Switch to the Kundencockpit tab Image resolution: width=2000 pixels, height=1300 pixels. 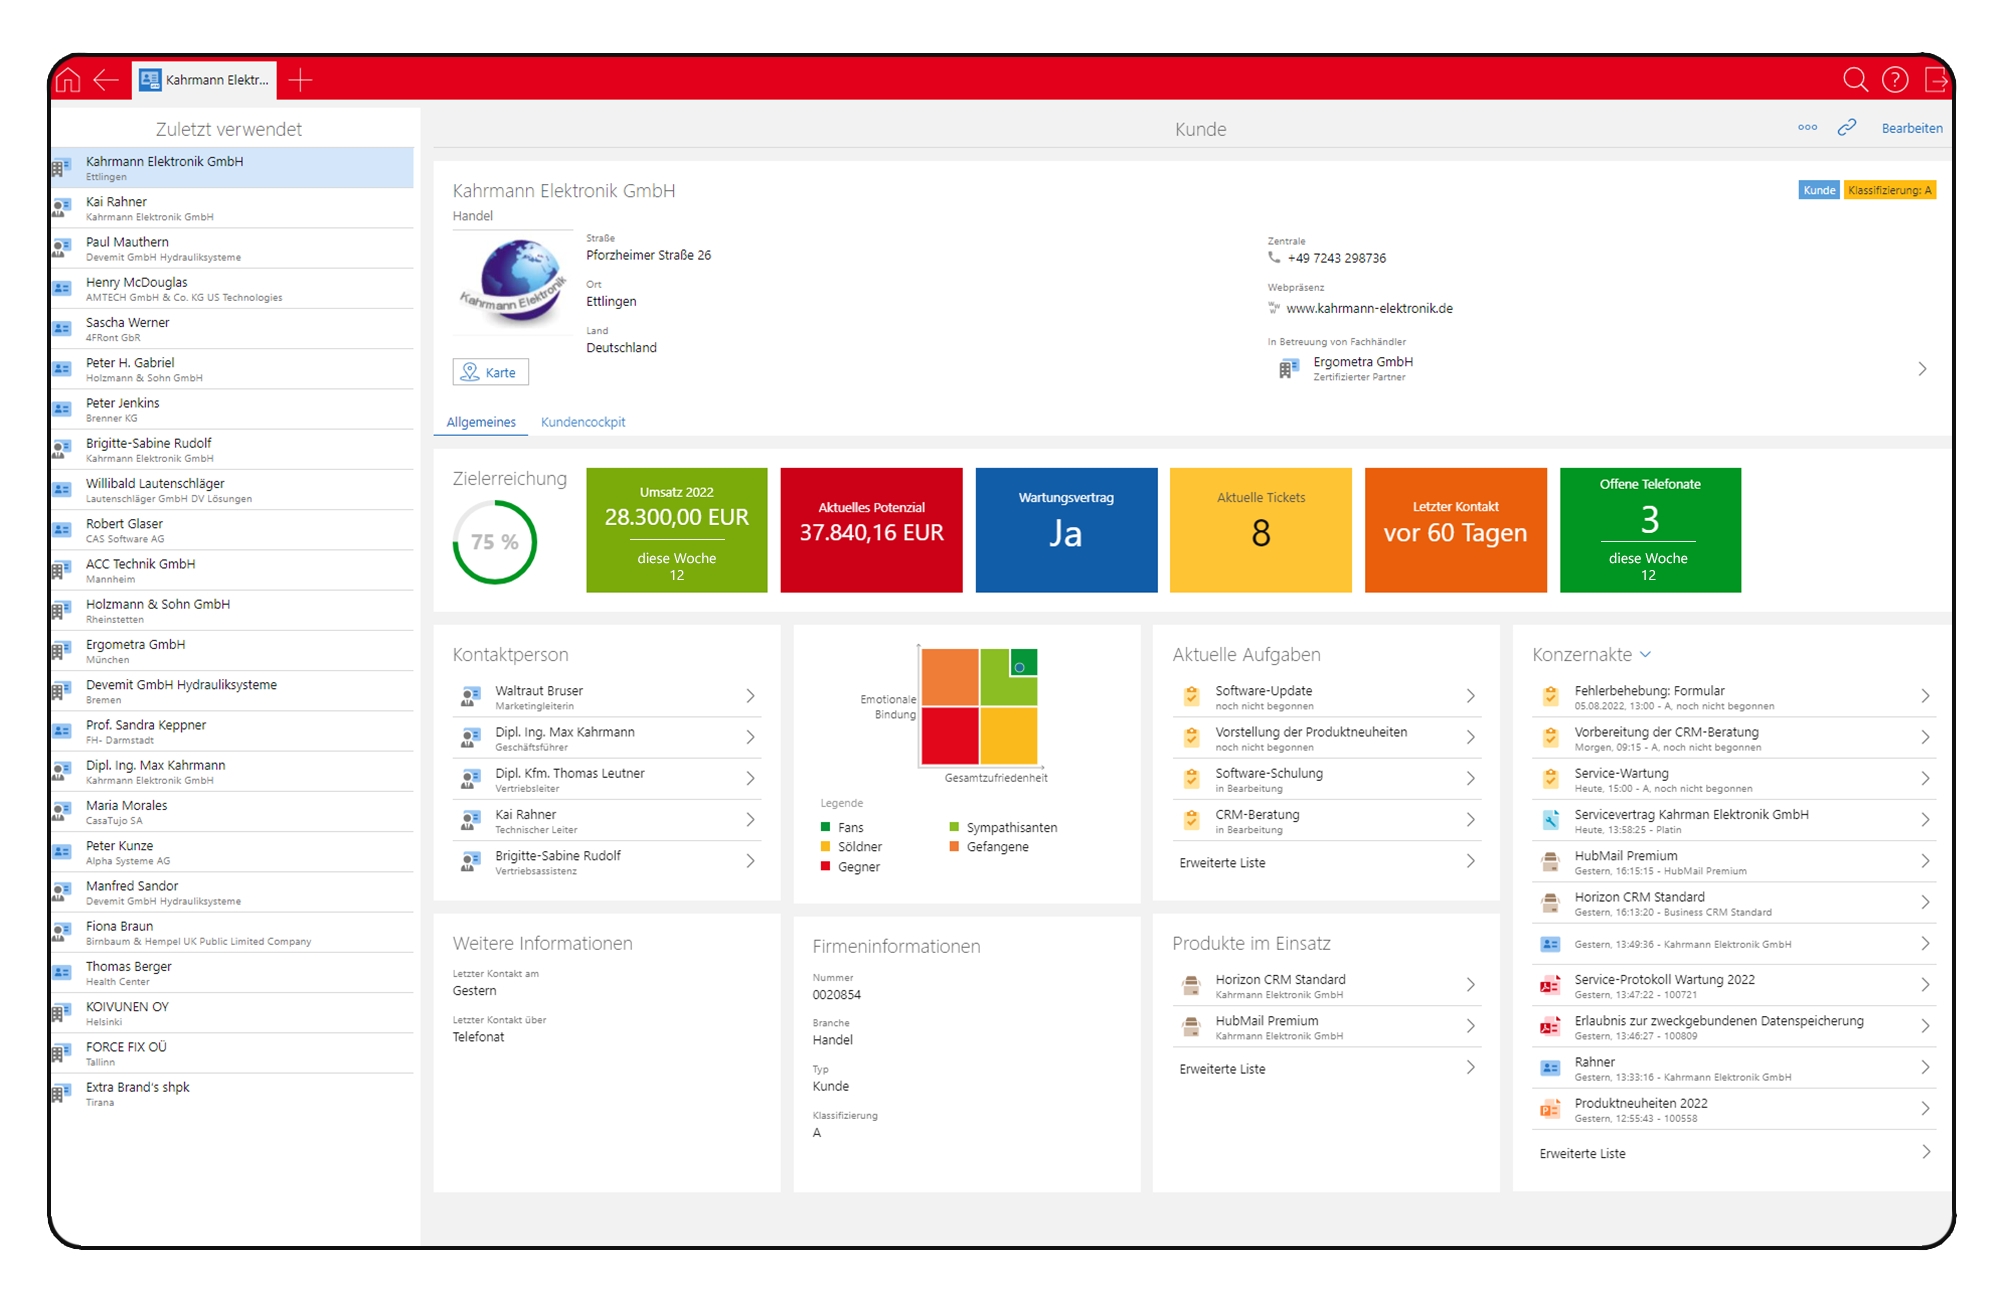(583, 422)
